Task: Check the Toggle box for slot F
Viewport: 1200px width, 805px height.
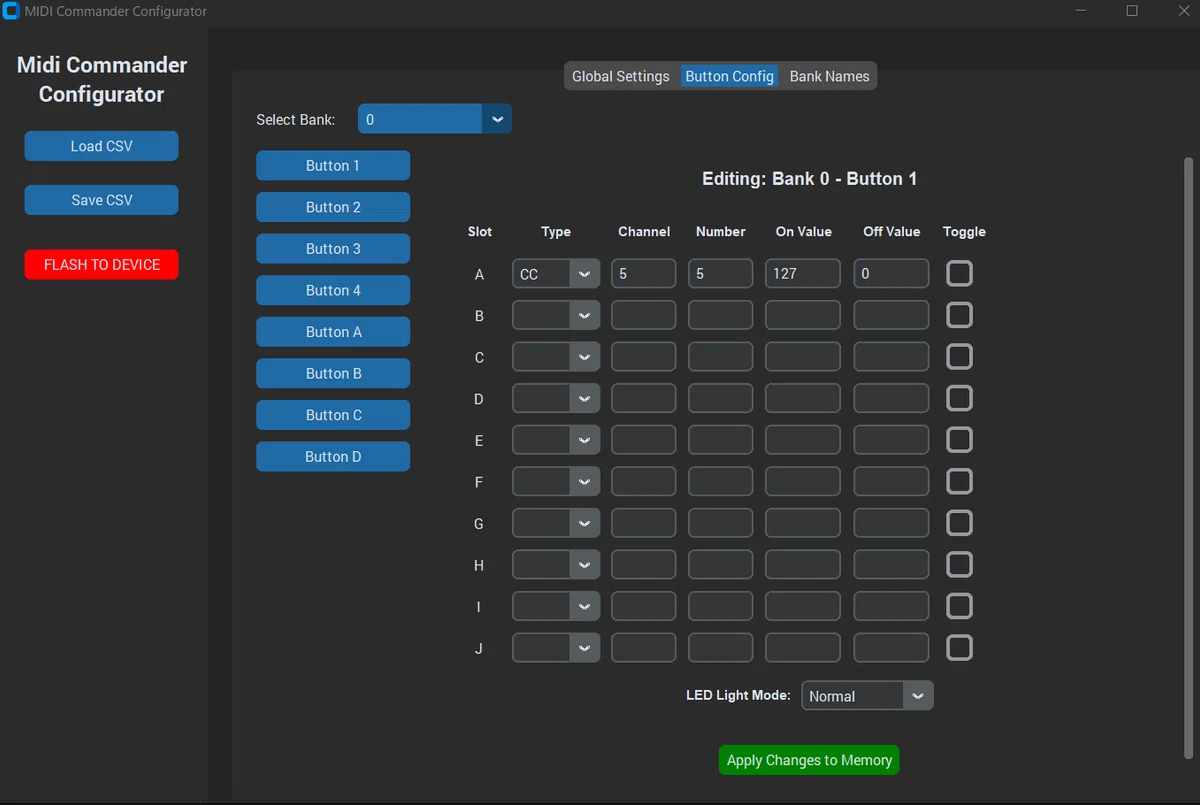Action: click(x=959, y=481)
